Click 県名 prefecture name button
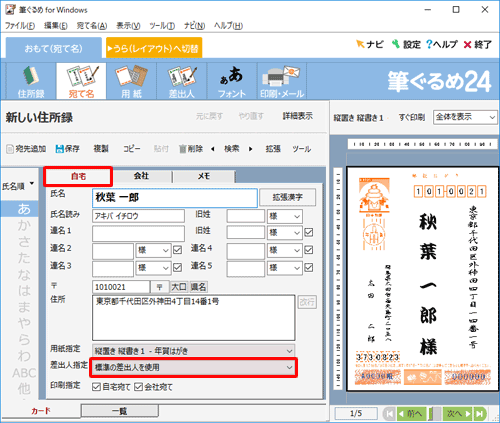 tap(199, 287)
